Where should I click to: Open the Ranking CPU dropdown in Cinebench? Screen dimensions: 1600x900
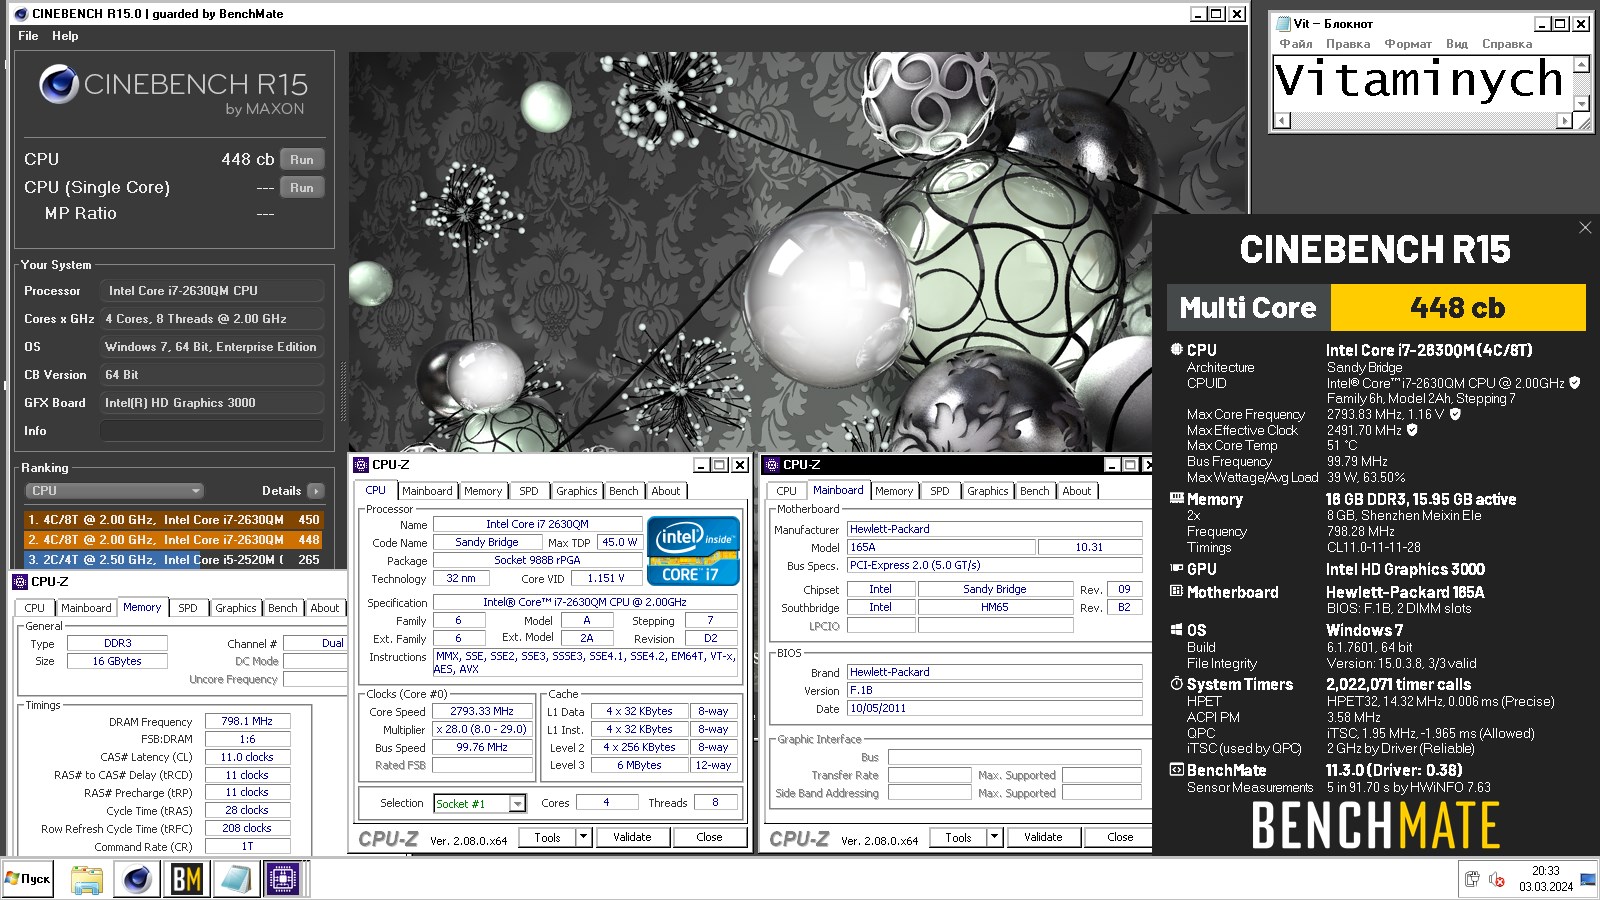[x=114, y=491]
